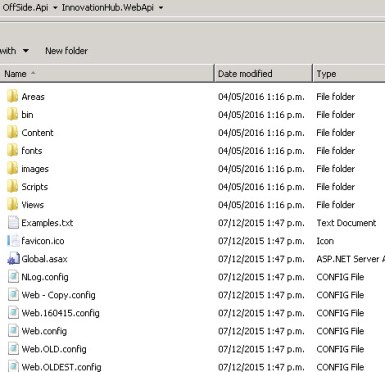Select the fonts folder icon
The image size is (385, 372).
[x=12, y=150]
